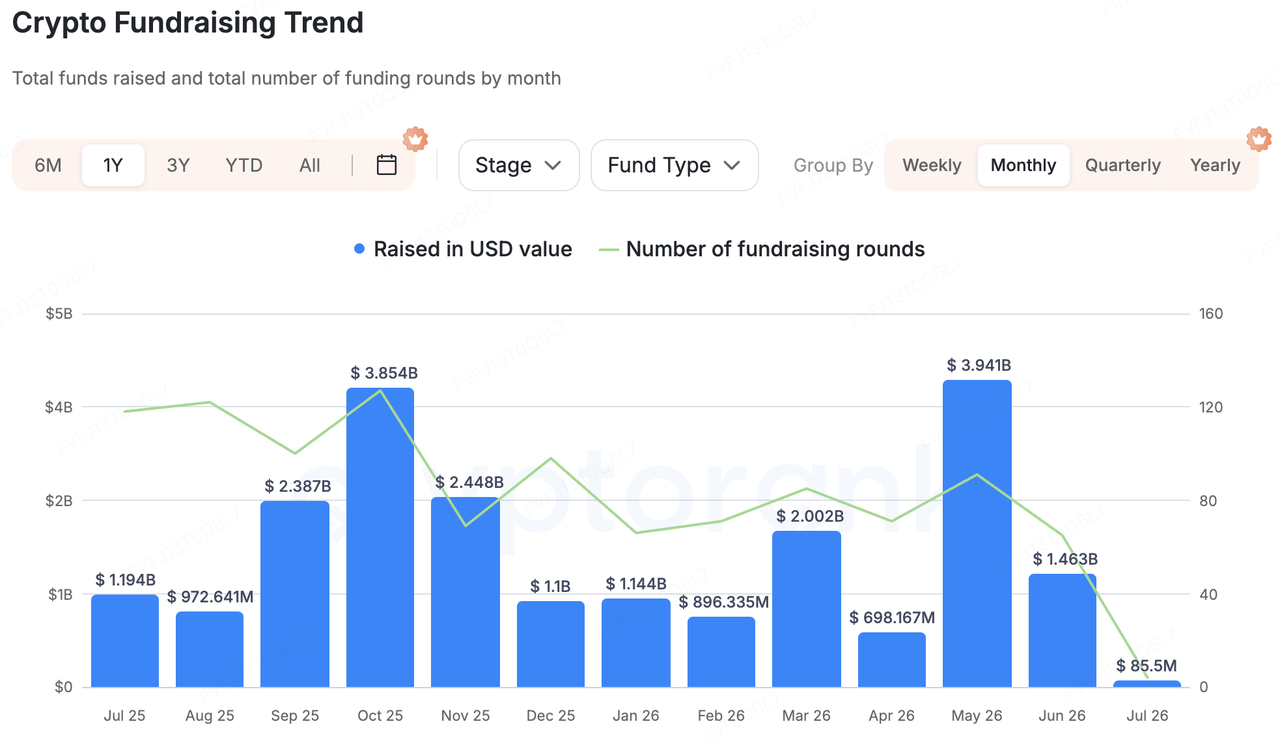1280x739 pixels.
Task: Select the 1Y time range
Action: pos(113,165)
